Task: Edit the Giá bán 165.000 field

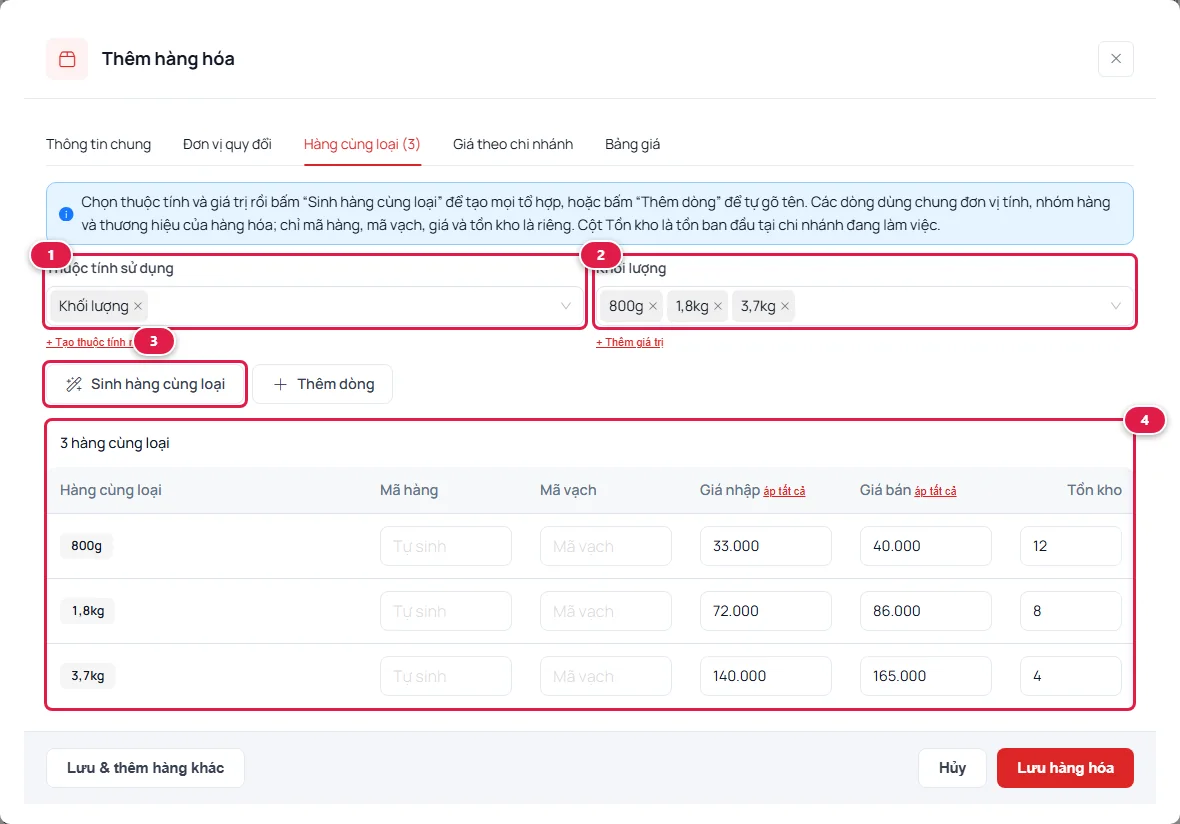Action: (x=926, y=676)
